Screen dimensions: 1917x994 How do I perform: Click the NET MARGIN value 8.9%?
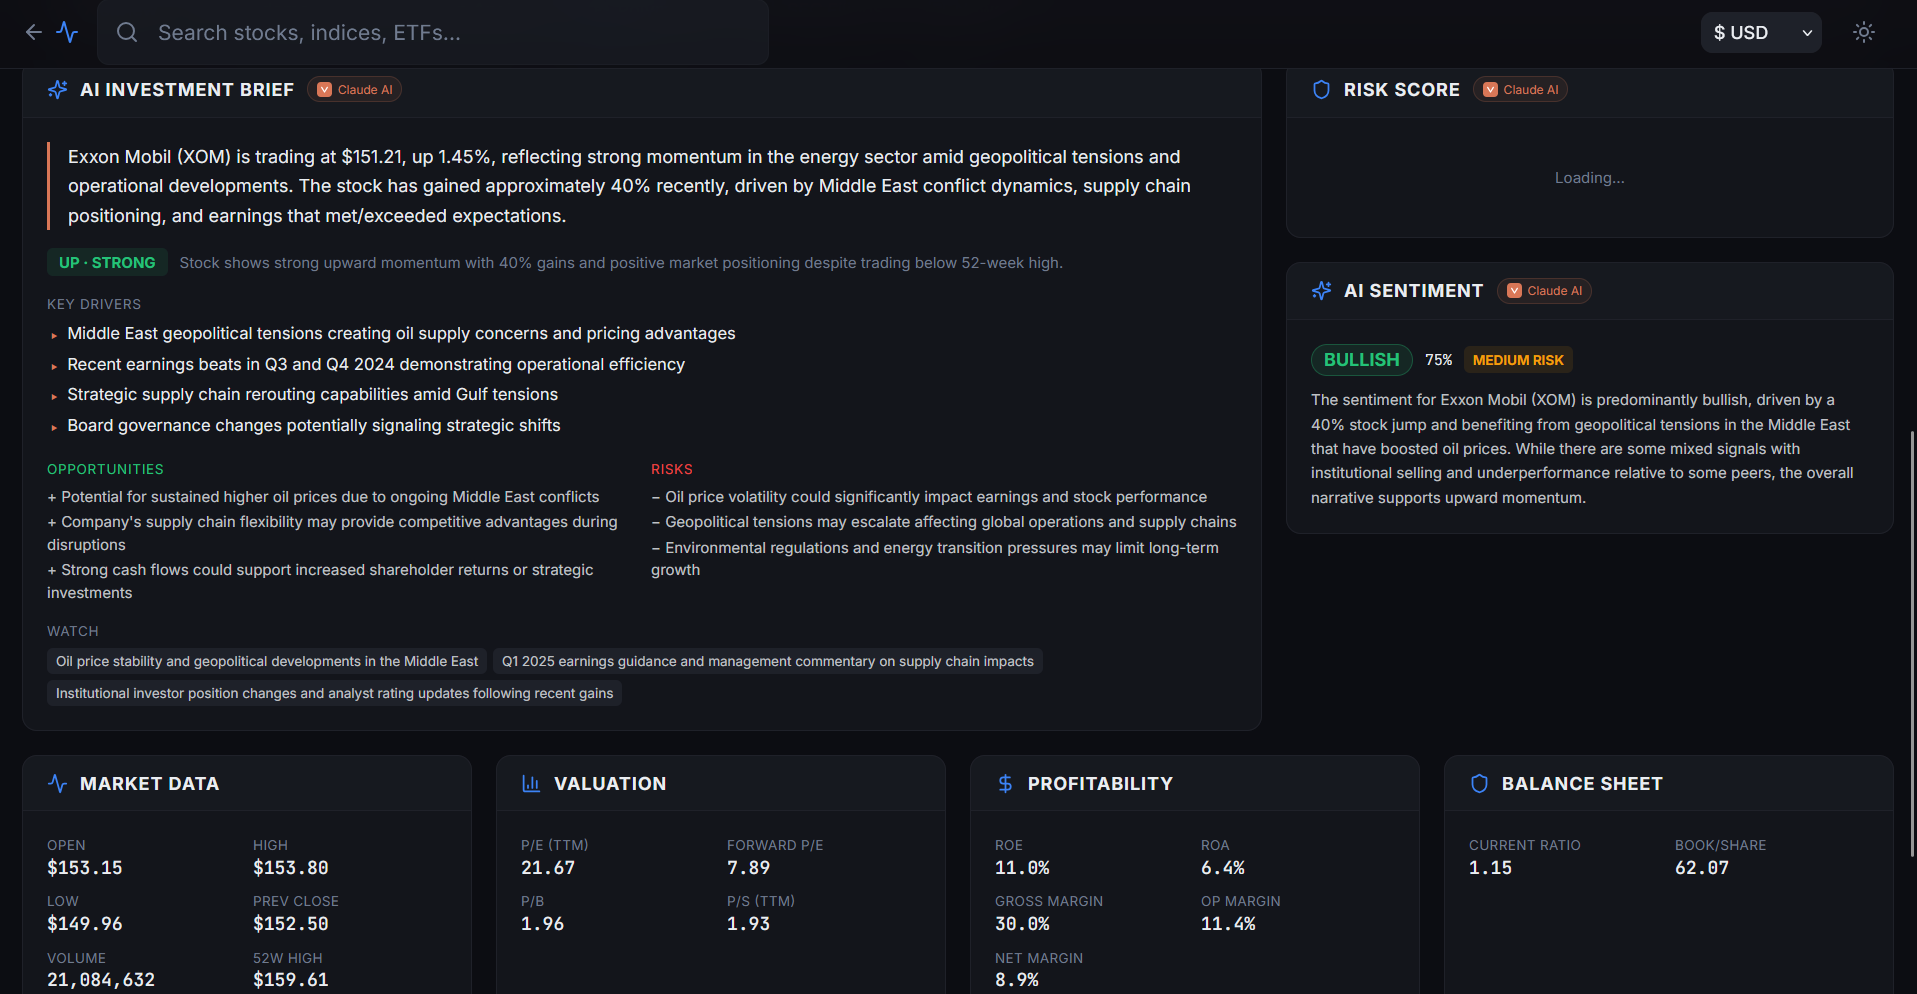pyautogui.click(x=1017, y=980)
